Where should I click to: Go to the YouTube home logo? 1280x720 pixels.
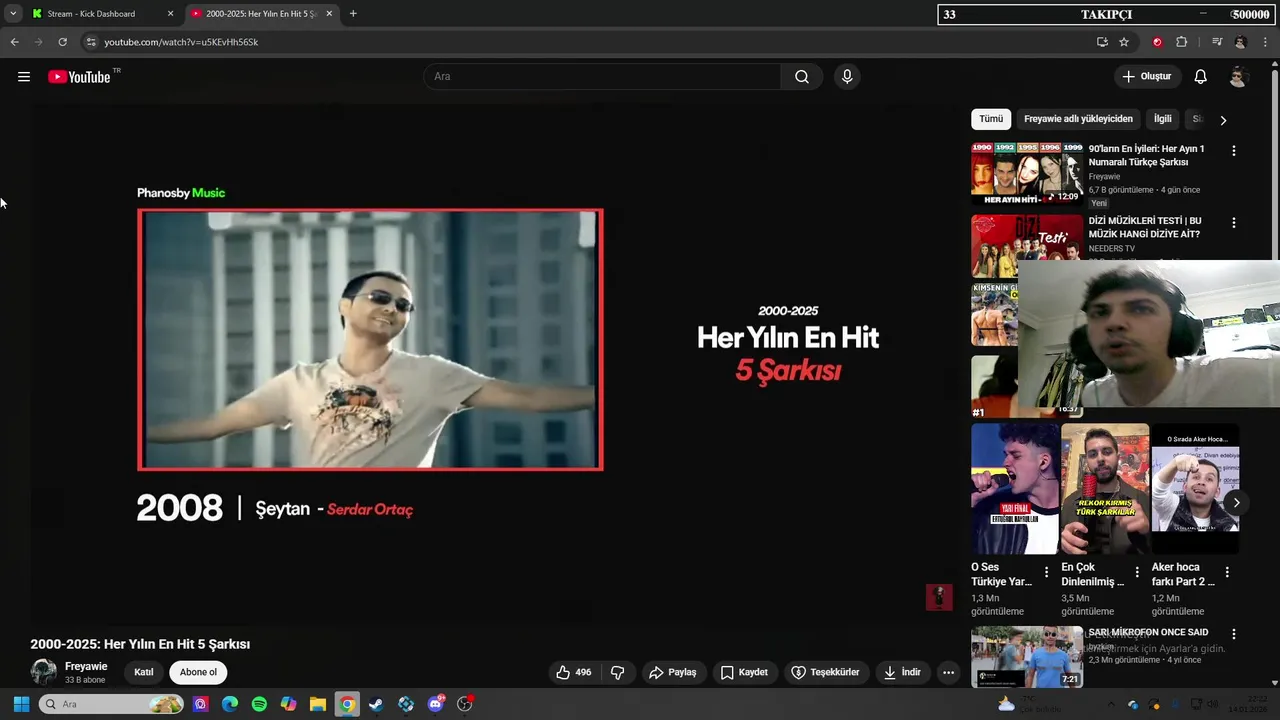80,77
